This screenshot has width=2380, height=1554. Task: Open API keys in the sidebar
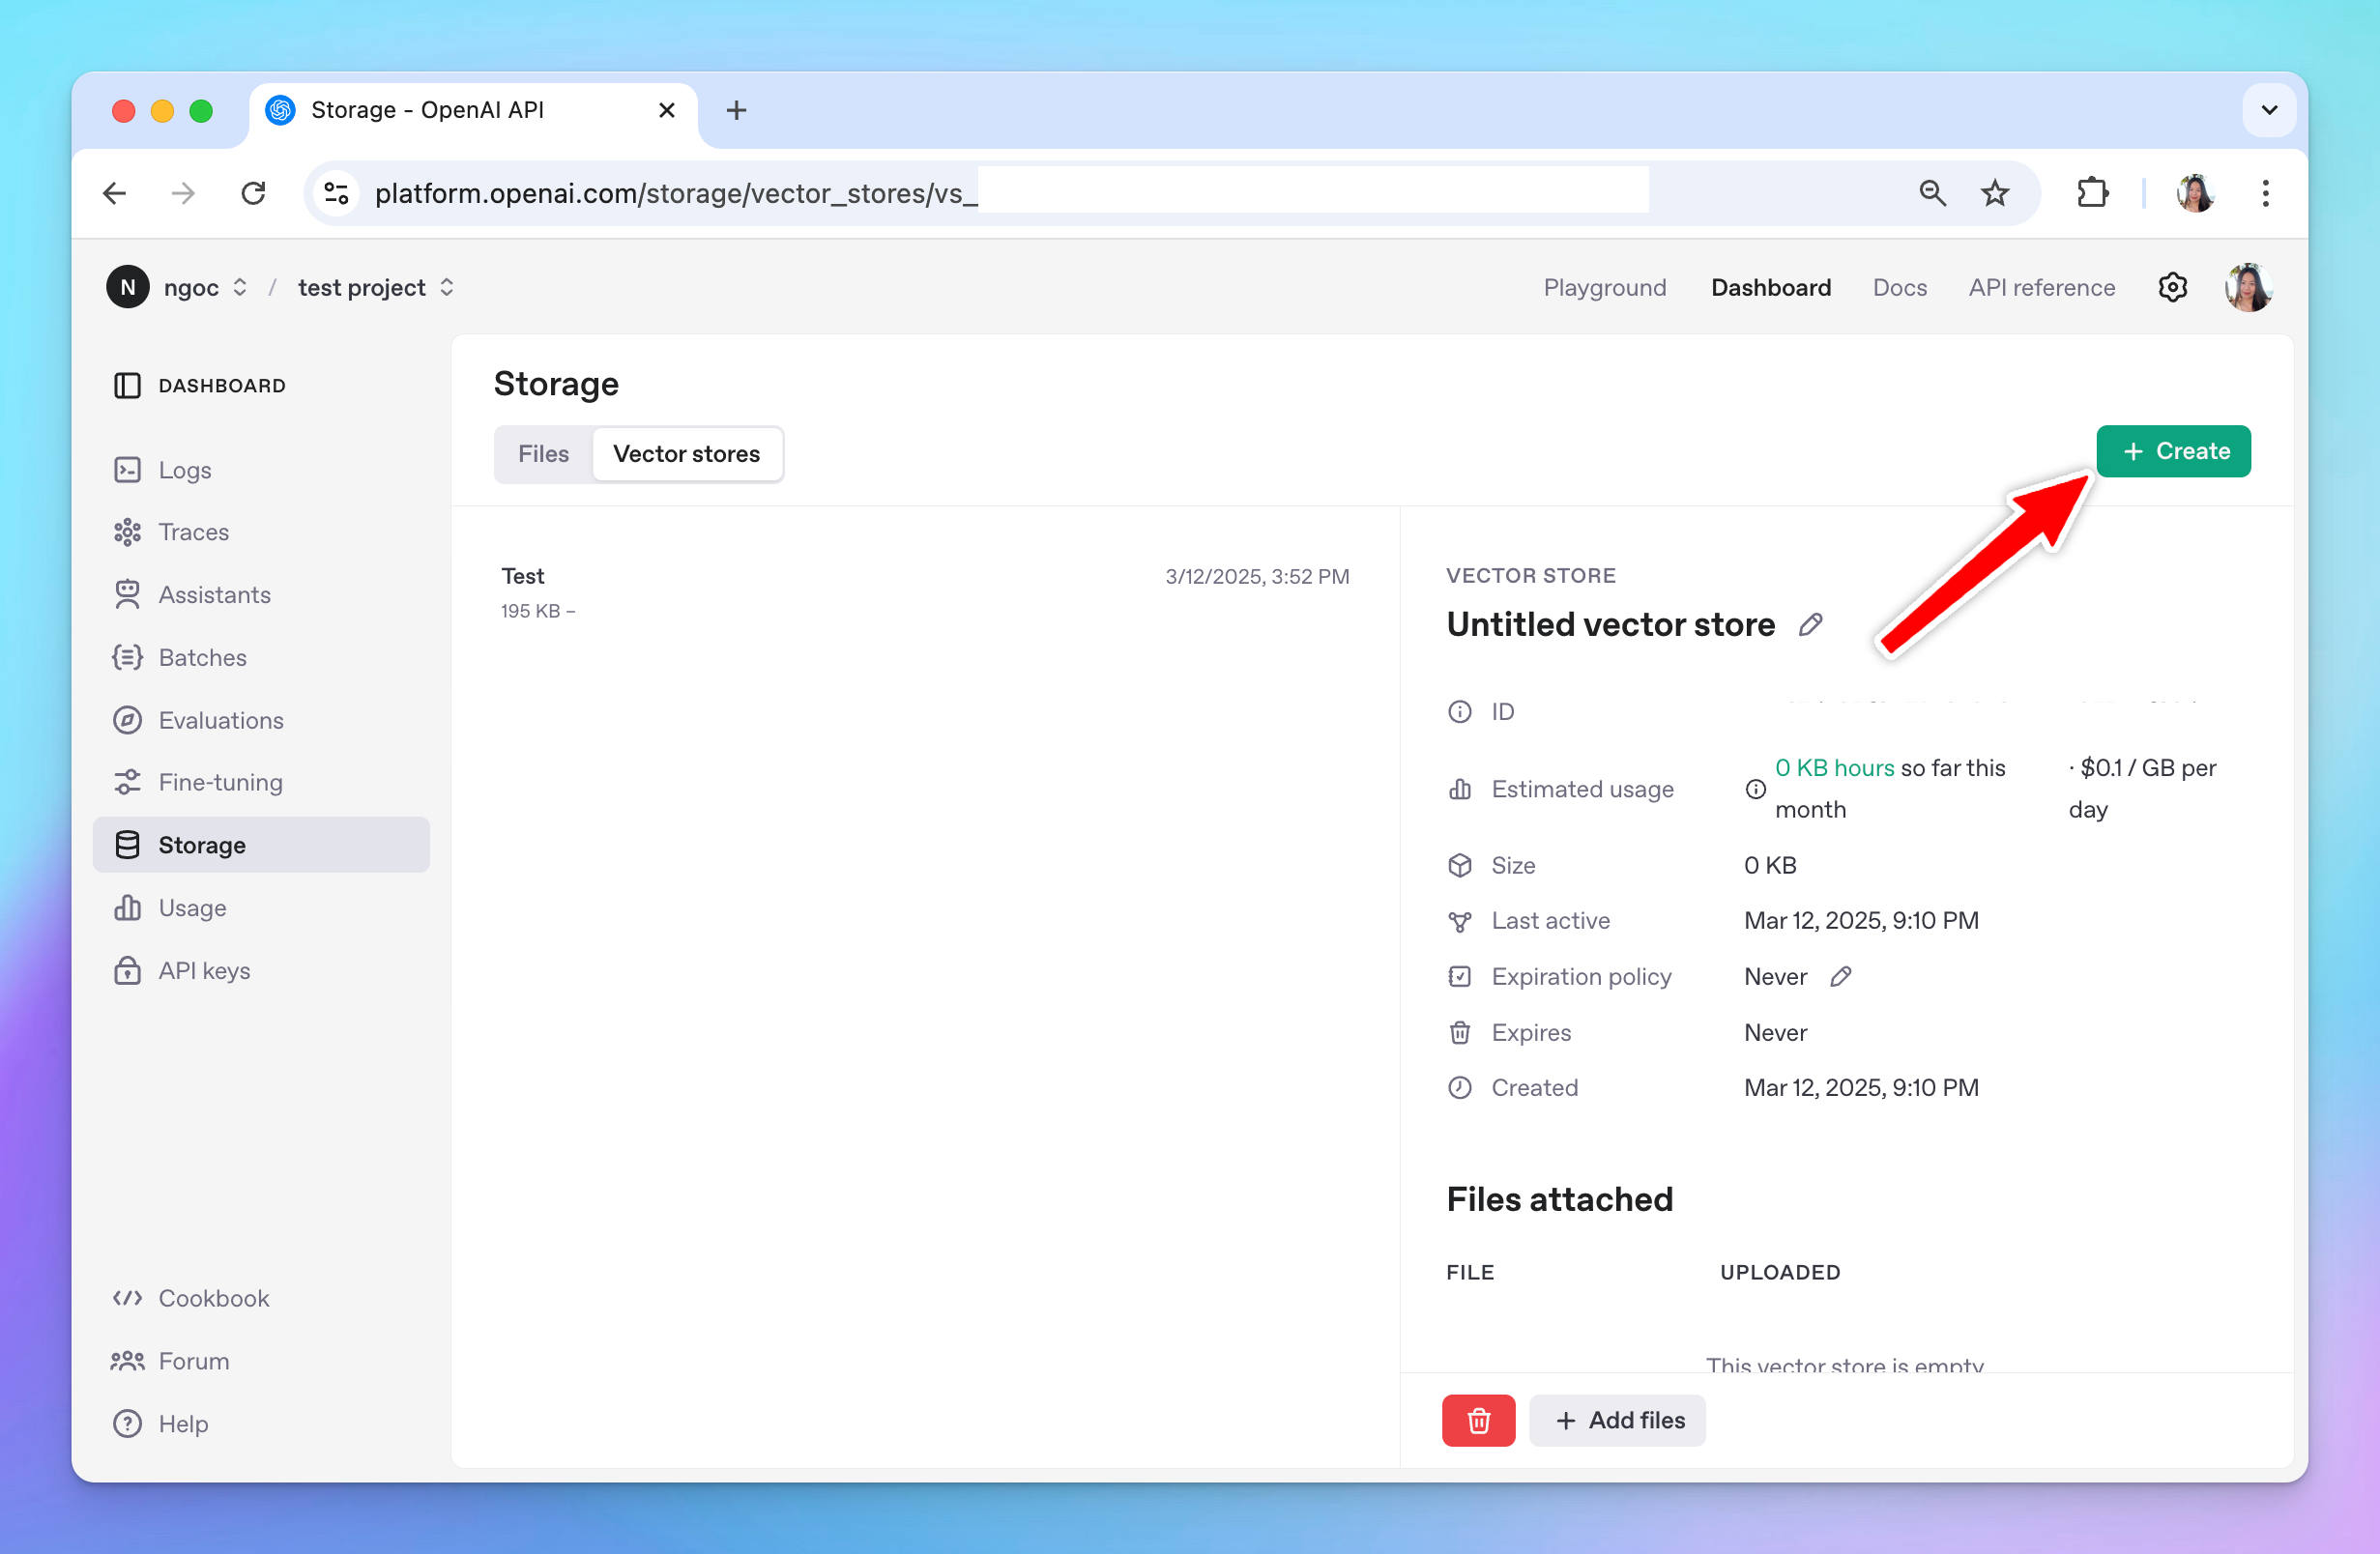pos(204,971)
